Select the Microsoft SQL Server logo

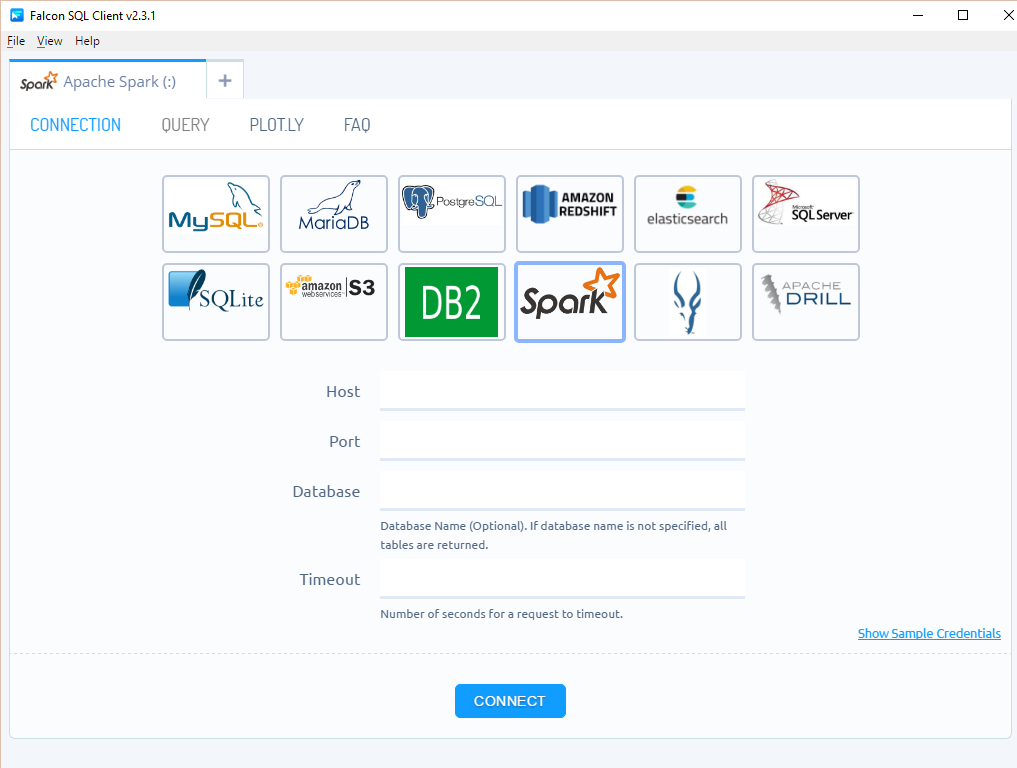click(x=806, y=214)
